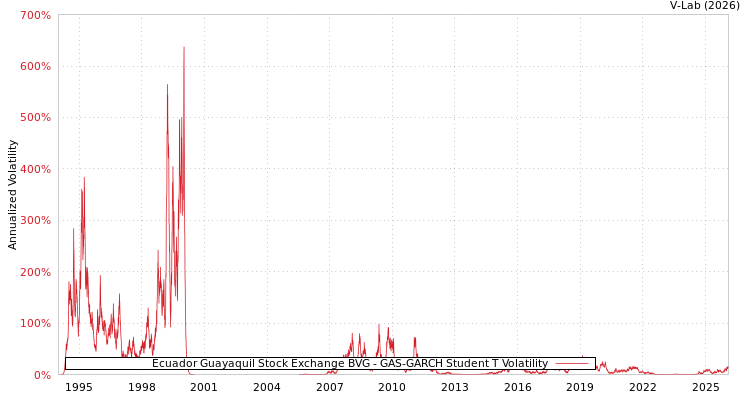Select the second-highest peak near 560%
This screenshot has height=400, width=750.
pos(167,86)
